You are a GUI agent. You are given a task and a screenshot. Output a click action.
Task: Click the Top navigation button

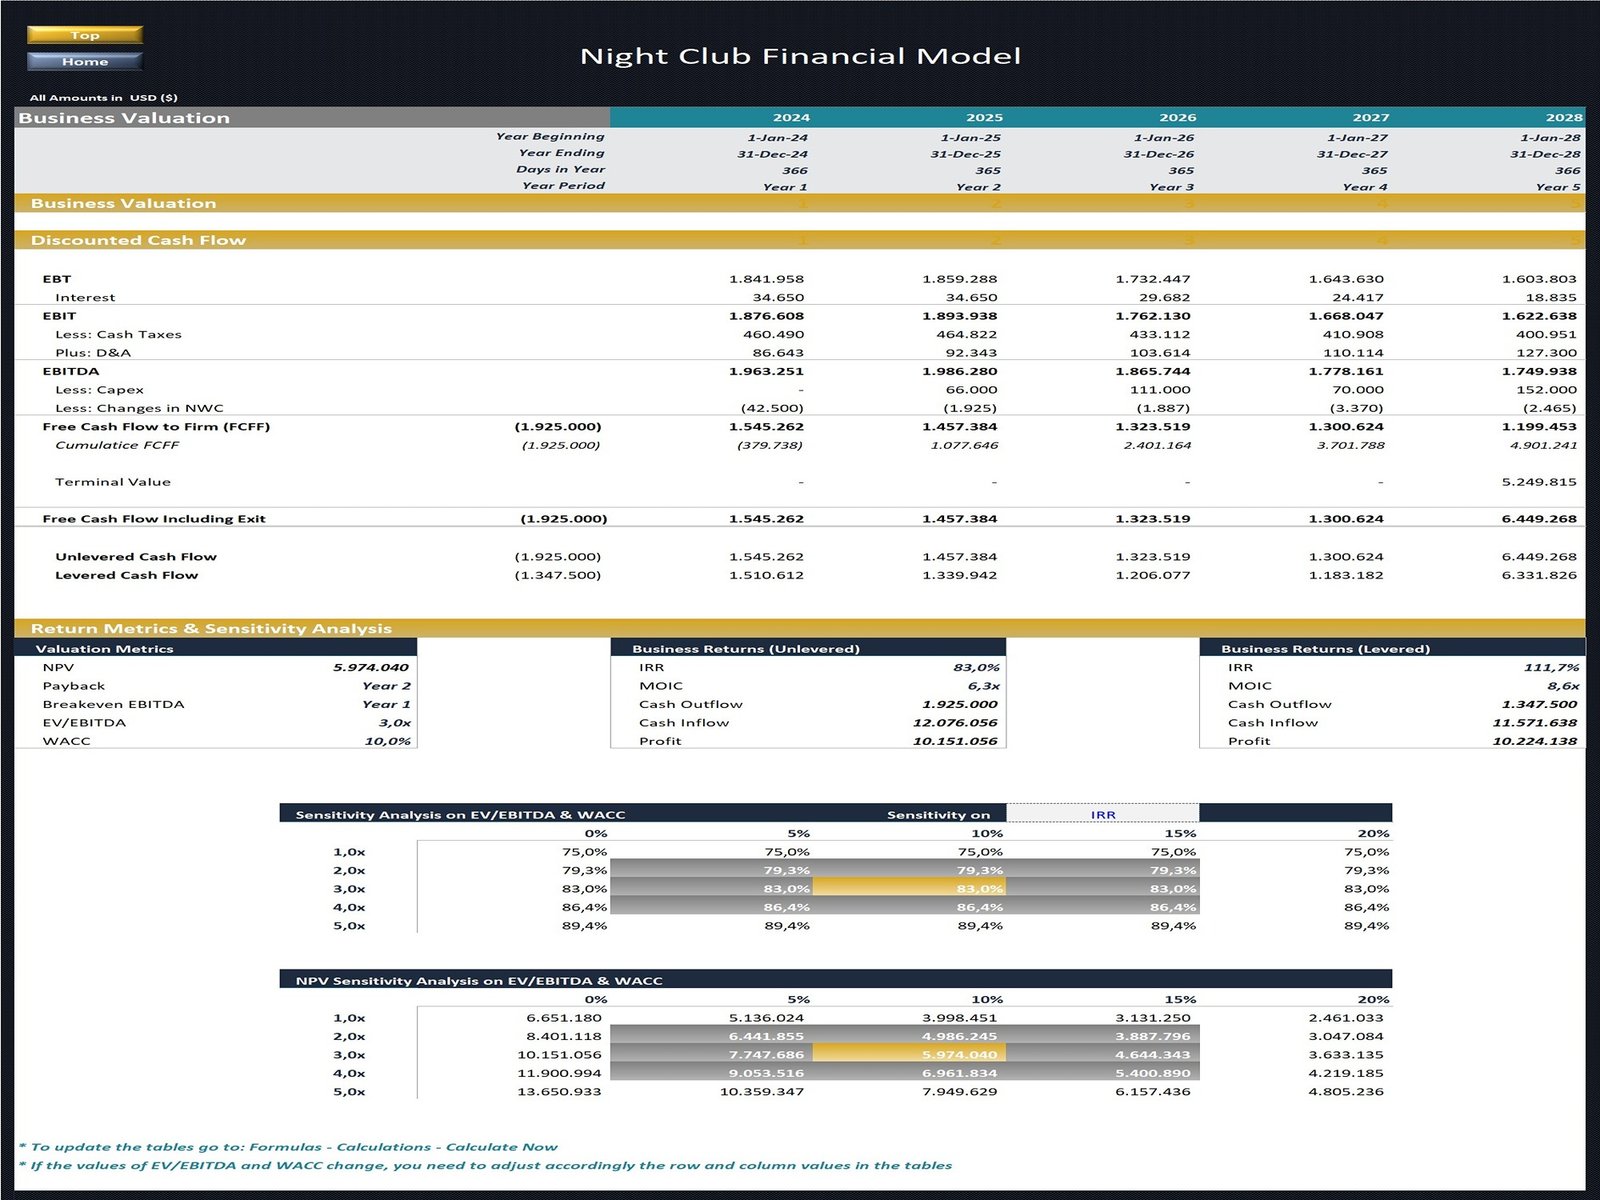(x=85, y=34)
